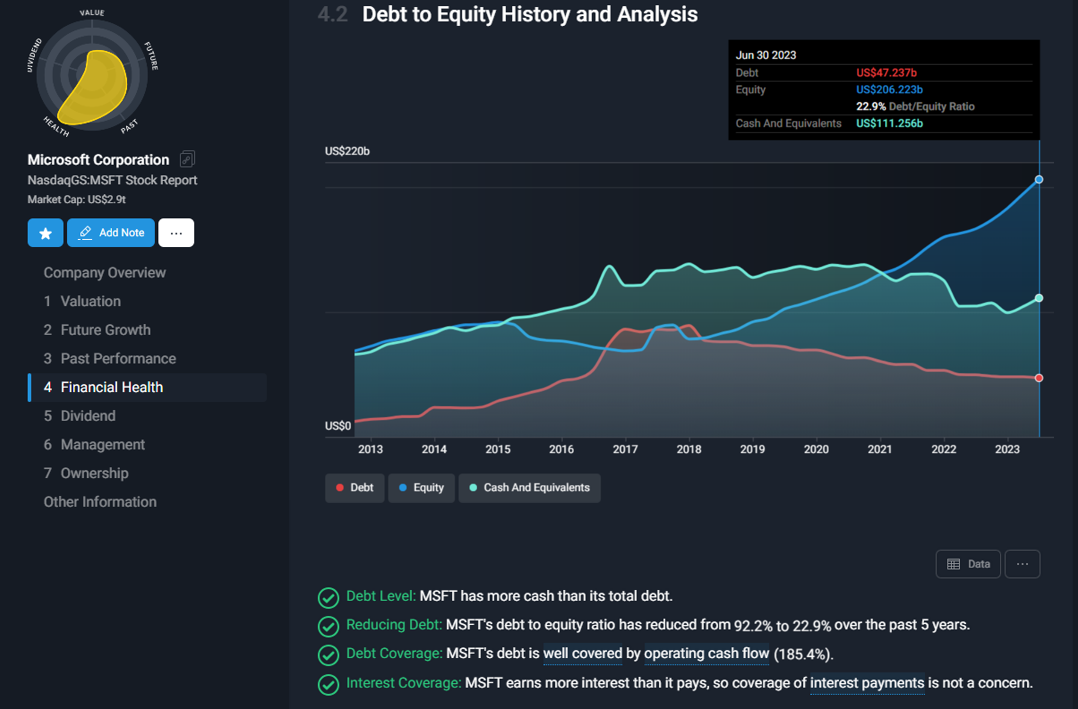Click the Interest Coverage check icon
The width and height of the screenshot is (1078, 709).
click(x=329, y=684)
